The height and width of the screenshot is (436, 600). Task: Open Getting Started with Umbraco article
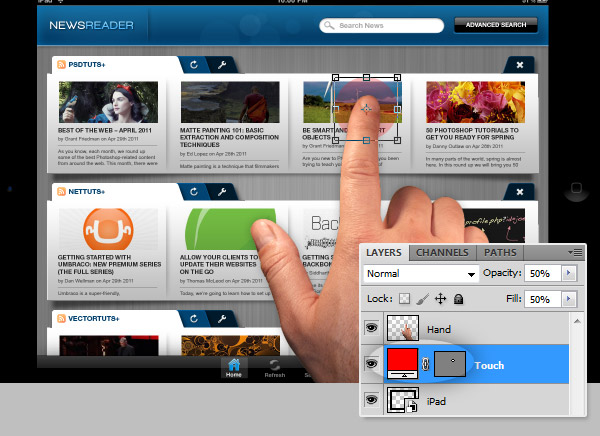[x=109, y=265]
